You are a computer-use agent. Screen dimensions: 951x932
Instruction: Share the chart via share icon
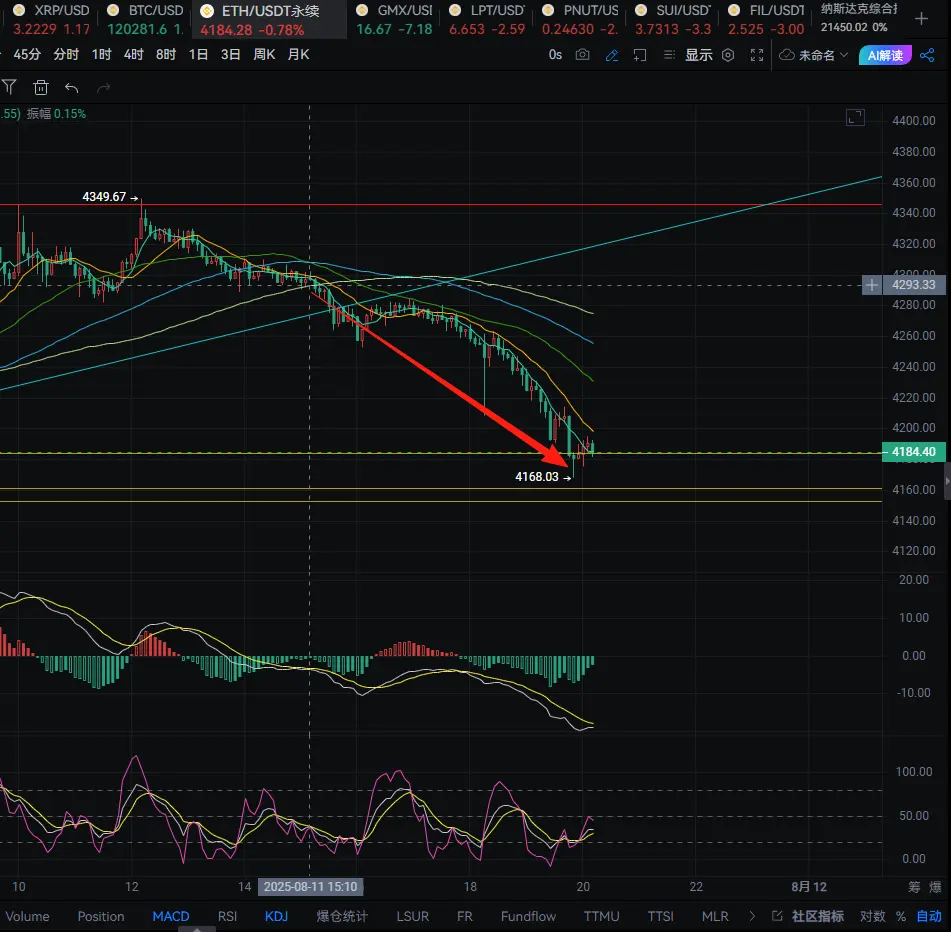pos(927,55)
